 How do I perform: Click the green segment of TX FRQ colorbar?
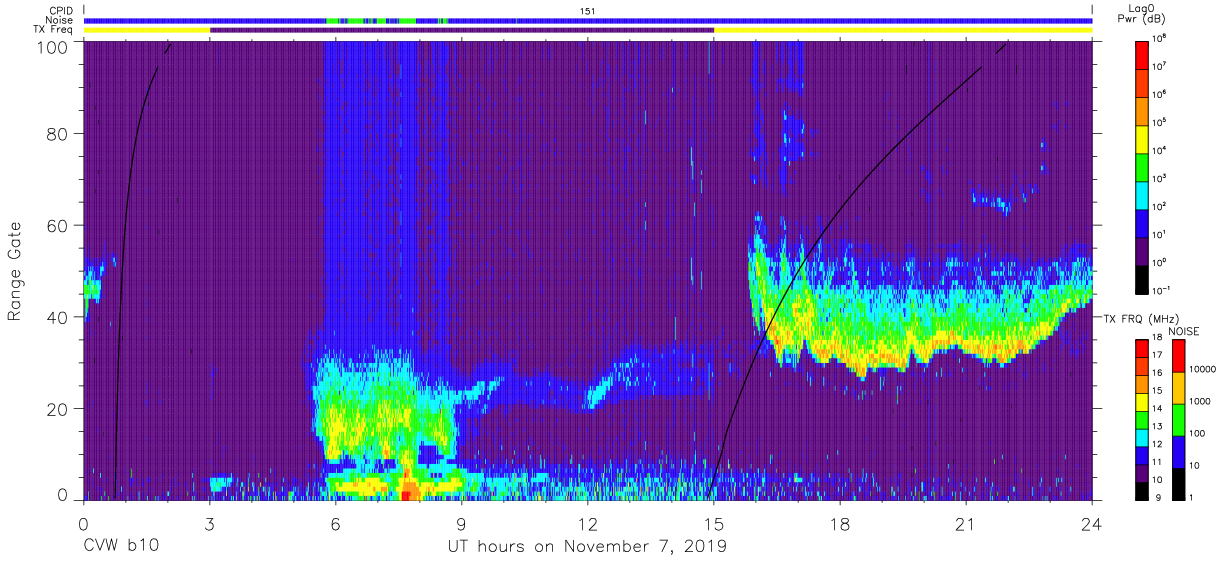click(1142, 420)
